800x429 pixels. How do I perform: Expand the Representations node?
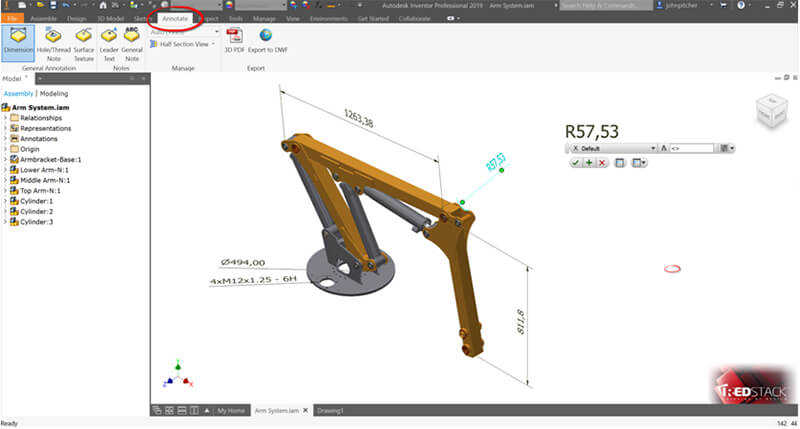point(6,128)
